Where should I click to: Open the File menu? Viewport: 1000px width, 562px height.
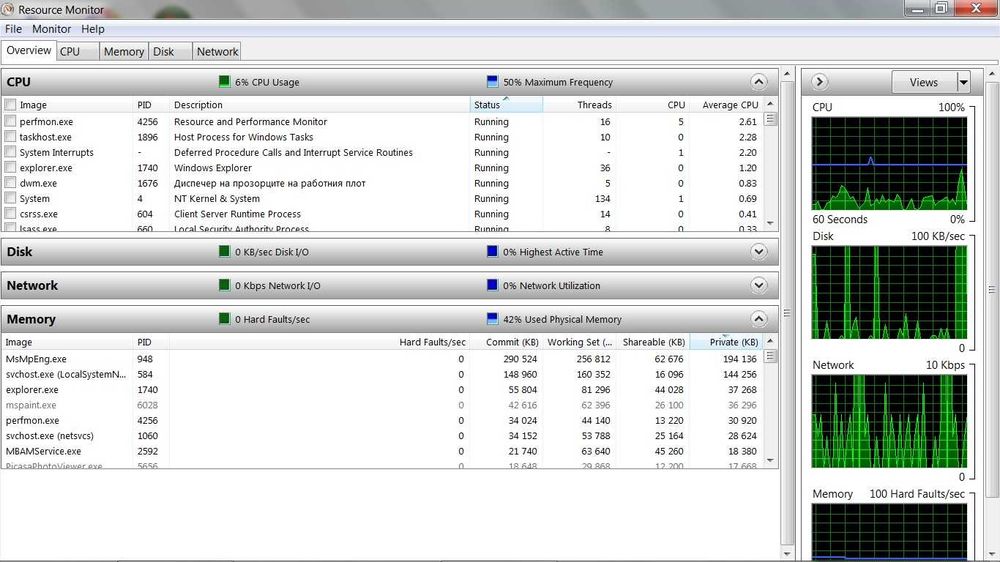[13, 29]
